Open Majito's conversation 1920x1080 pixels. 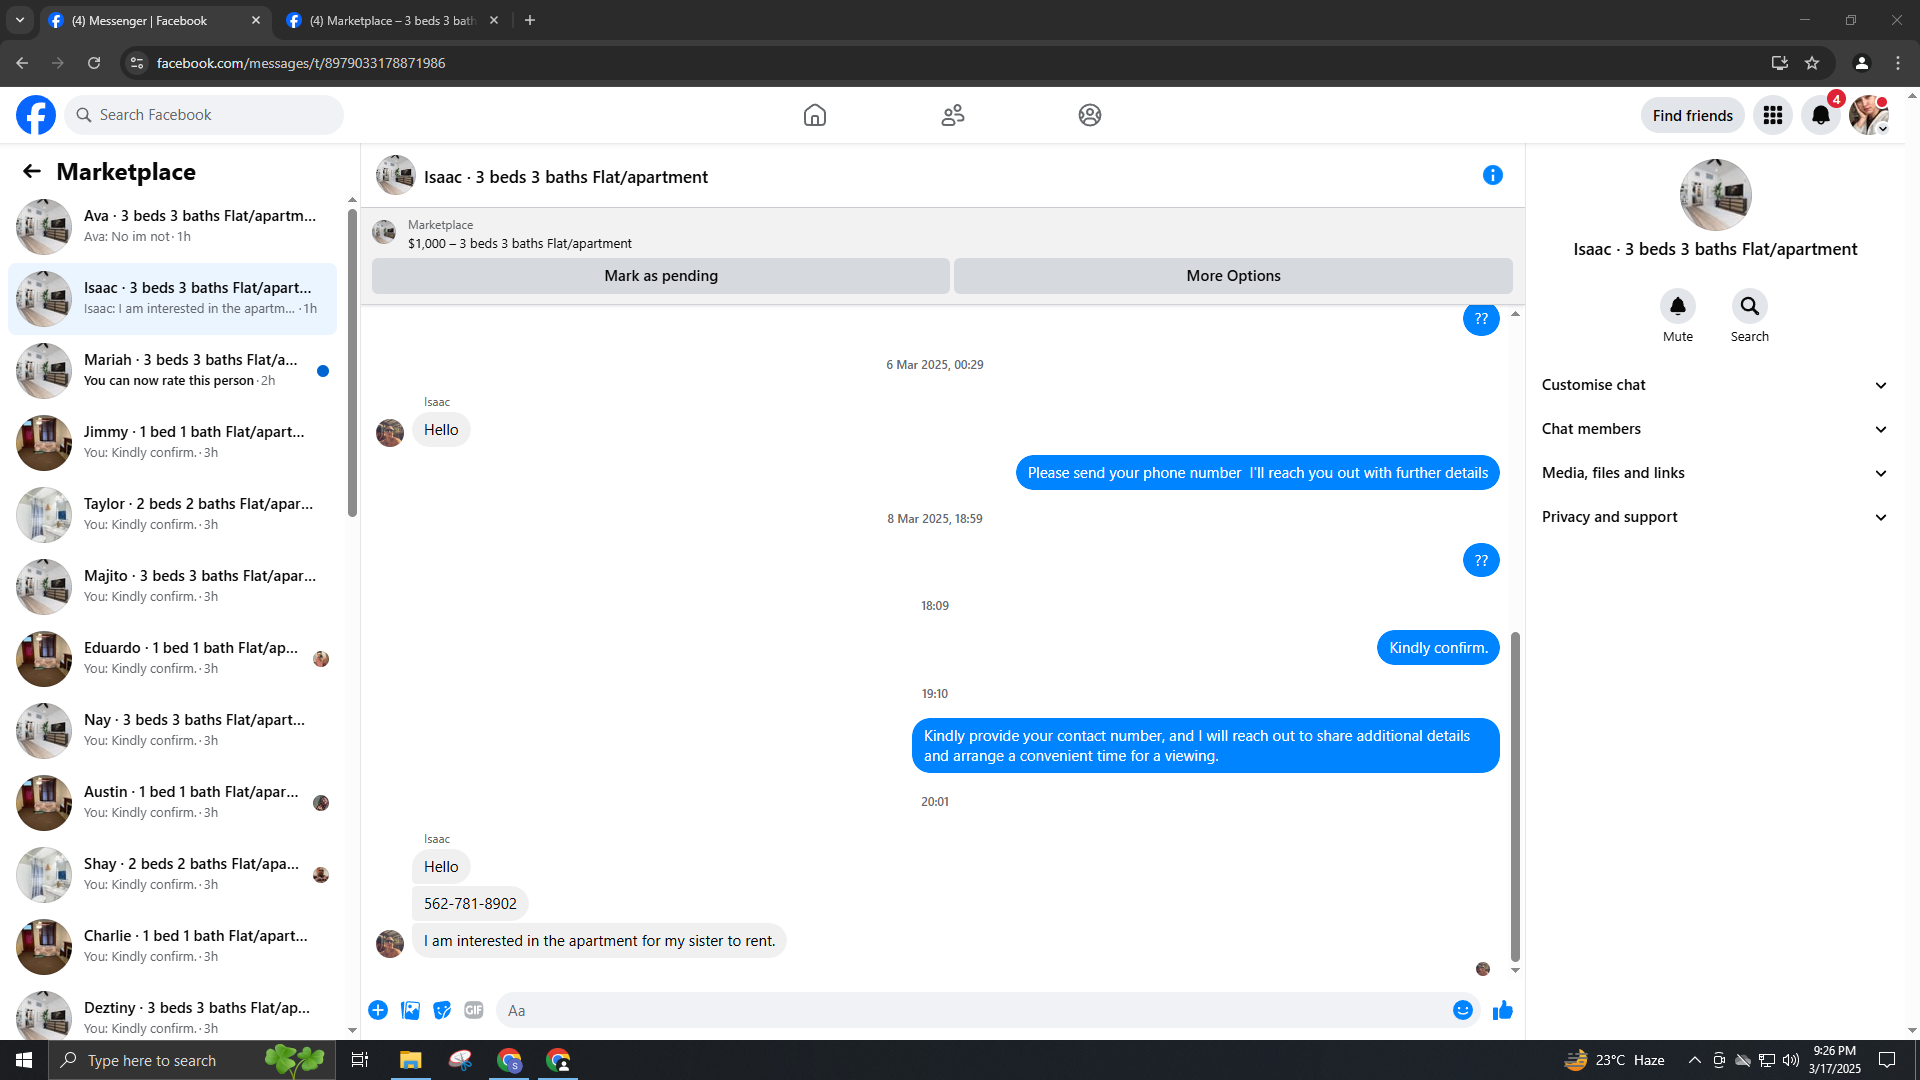coord(172,586)
